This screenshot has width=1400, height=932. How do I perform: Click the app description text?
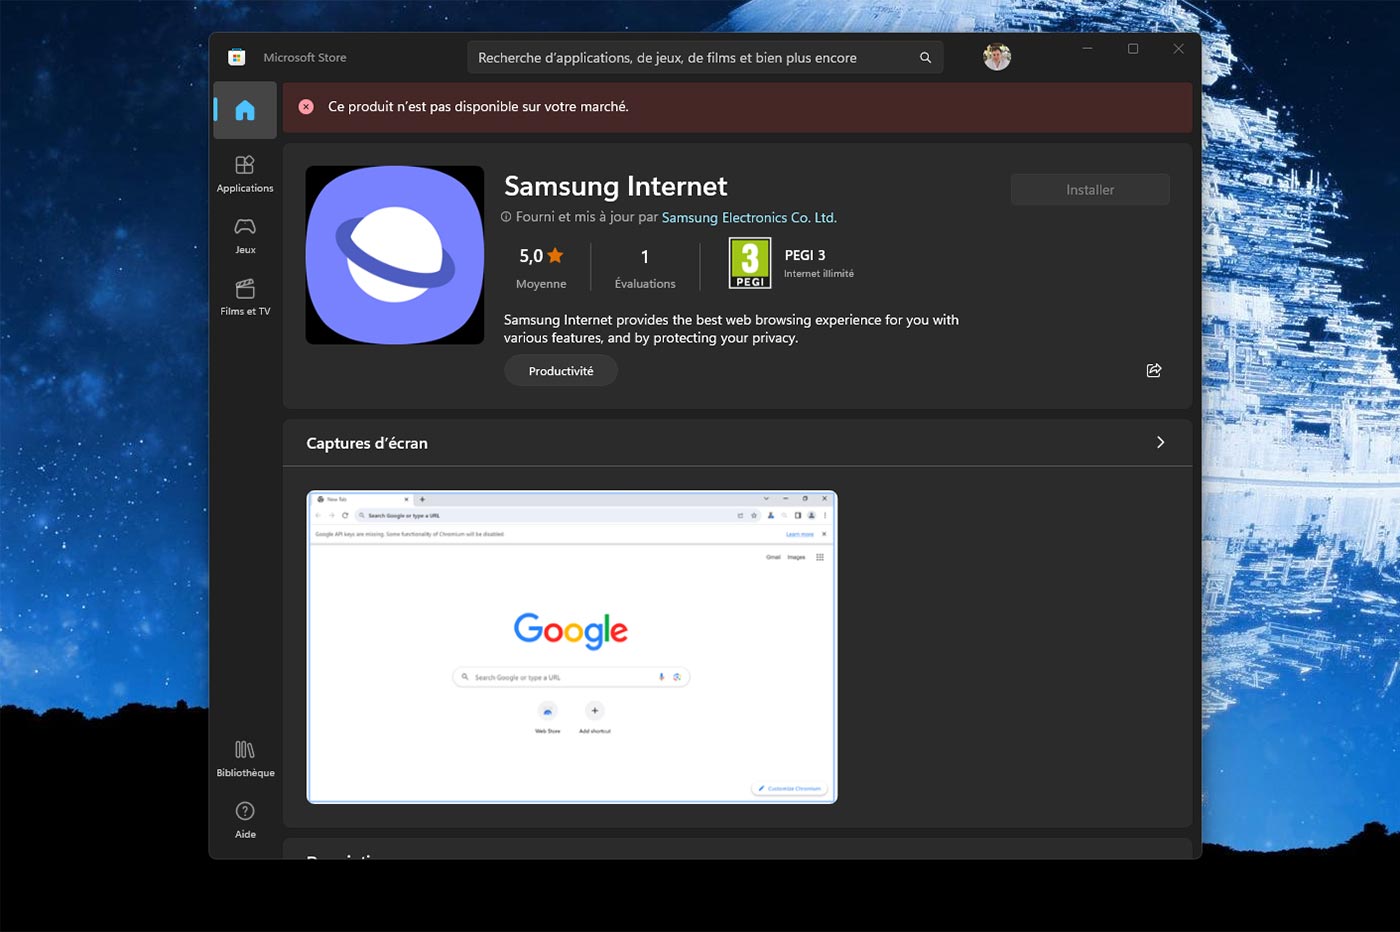[731, 329]
